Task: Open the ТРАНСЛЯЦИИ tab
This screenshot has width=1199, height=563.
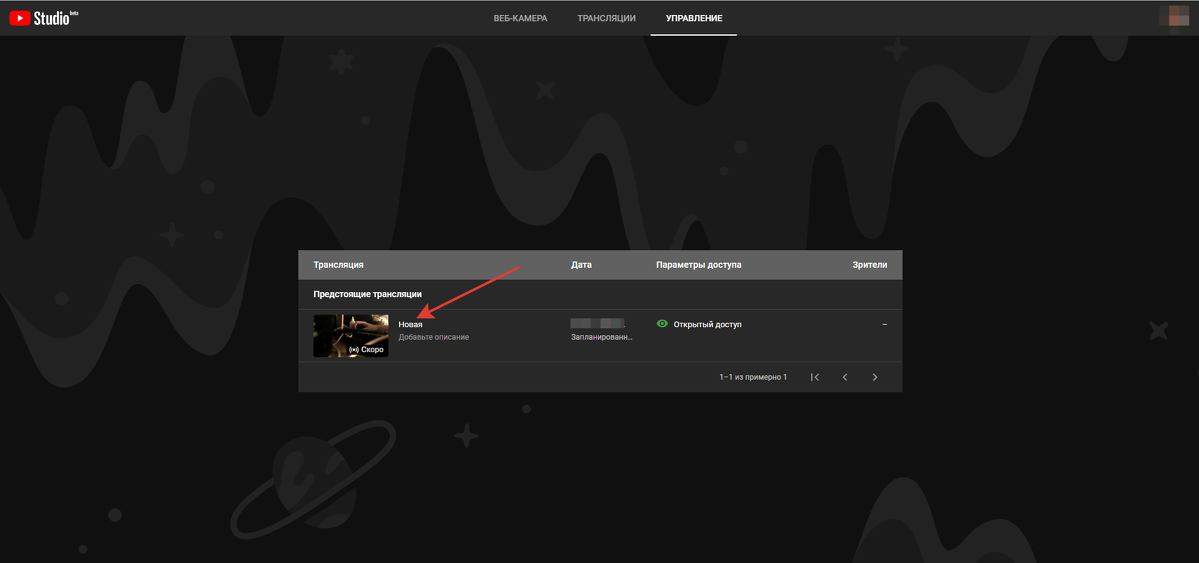Action: (x=606, y=18)
